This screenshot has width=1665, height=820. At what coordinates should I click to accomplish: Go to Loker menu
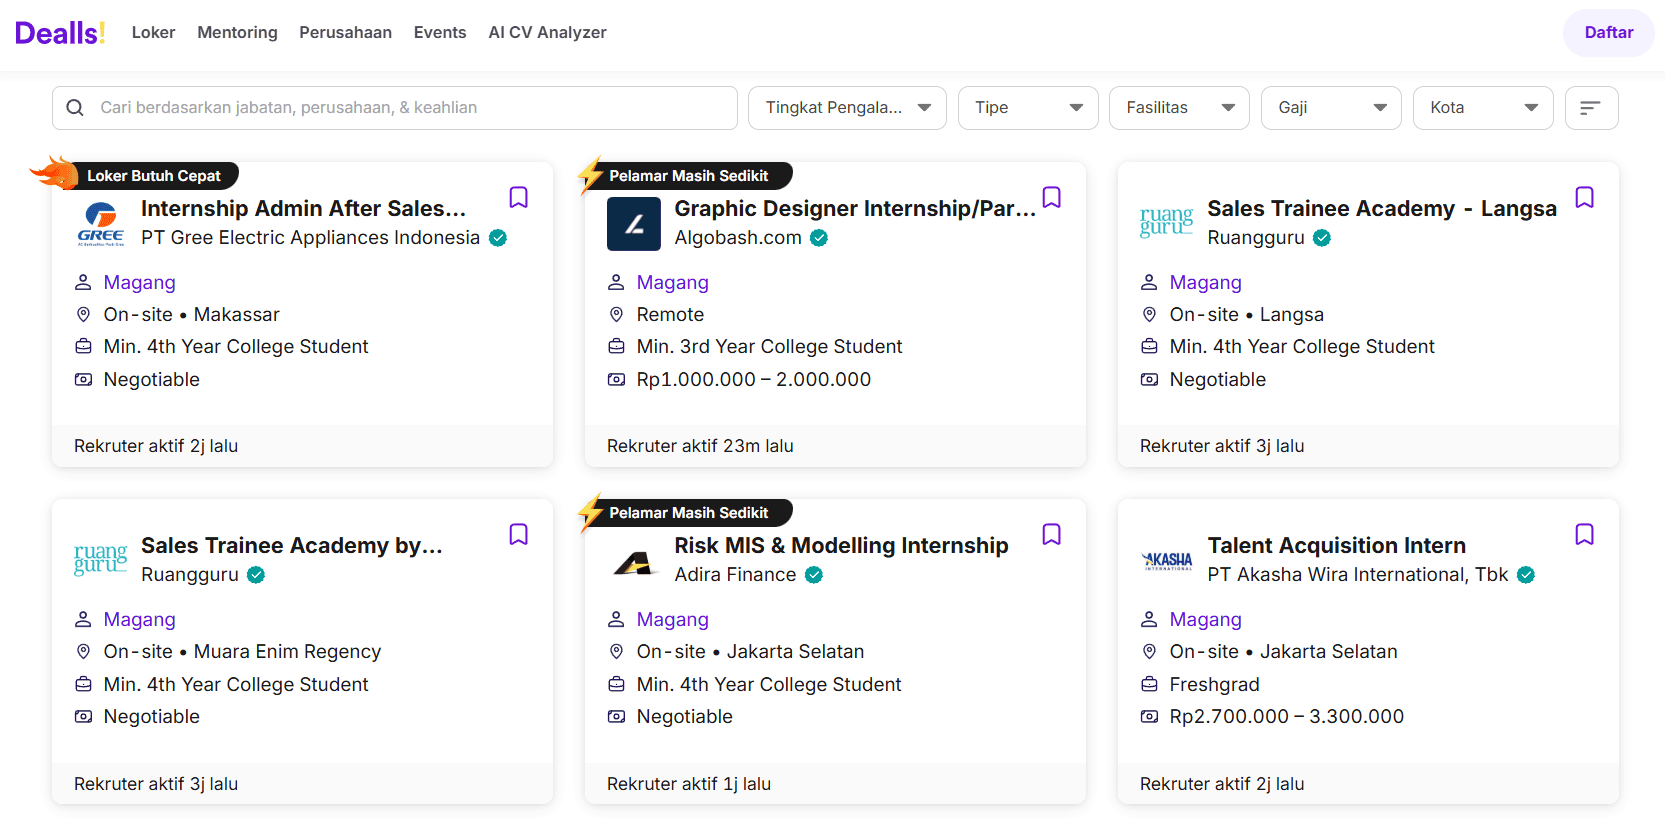pyautogui.click(x=153, y=33)
